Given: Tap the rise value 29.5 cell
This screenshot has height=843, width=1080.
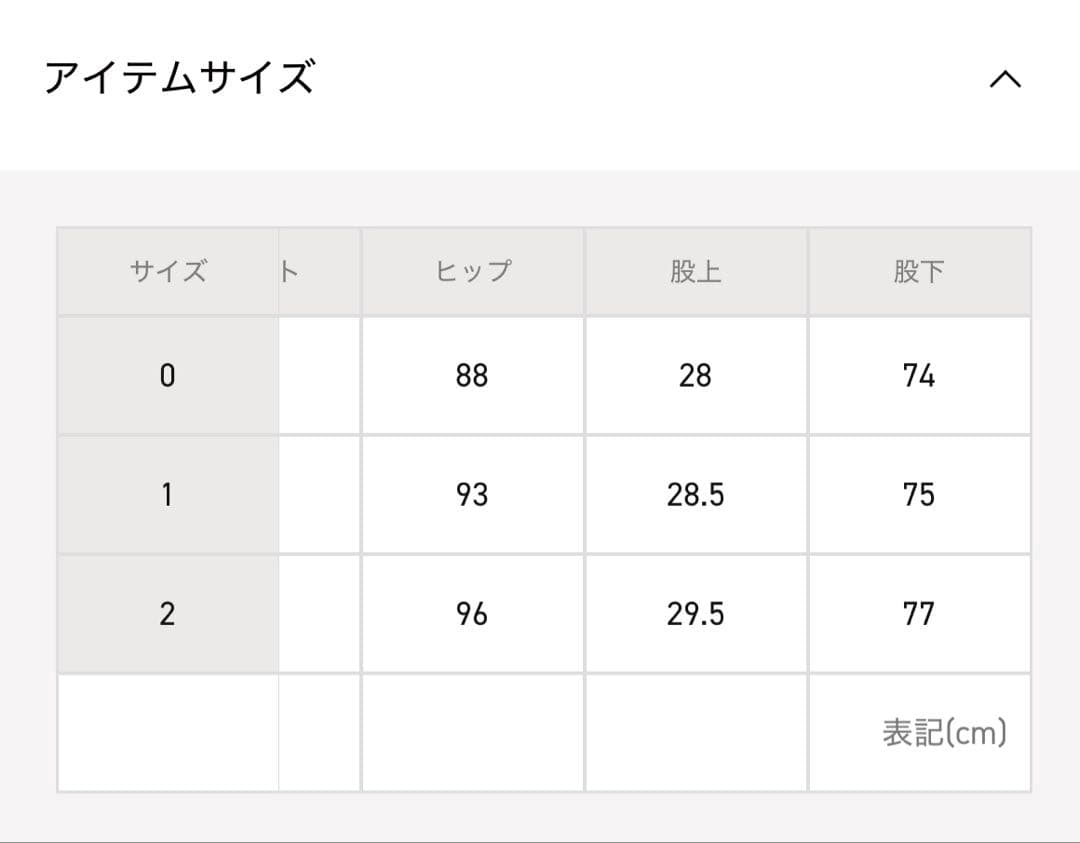Looking at the screenshot, I should 696,614.
